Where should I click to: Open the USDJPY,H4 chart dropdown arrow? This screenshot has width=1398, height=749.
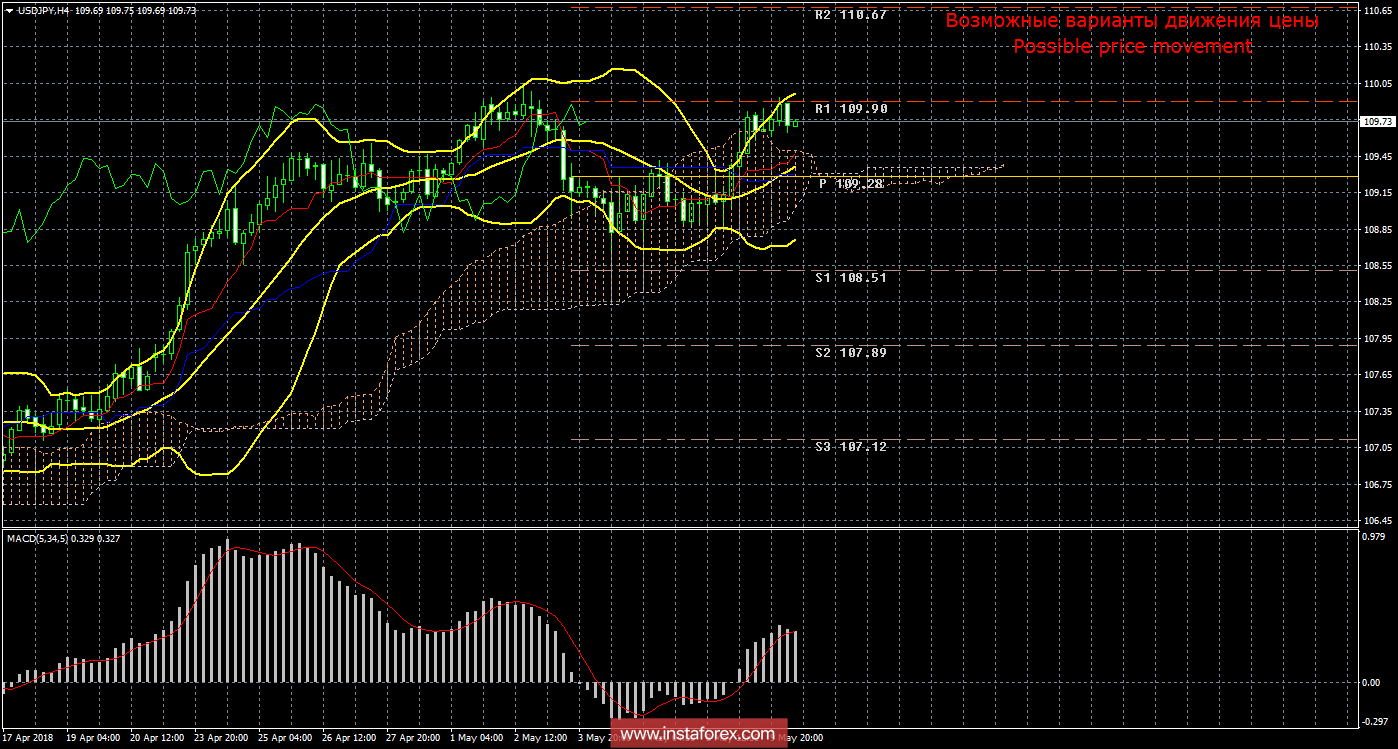8,9
